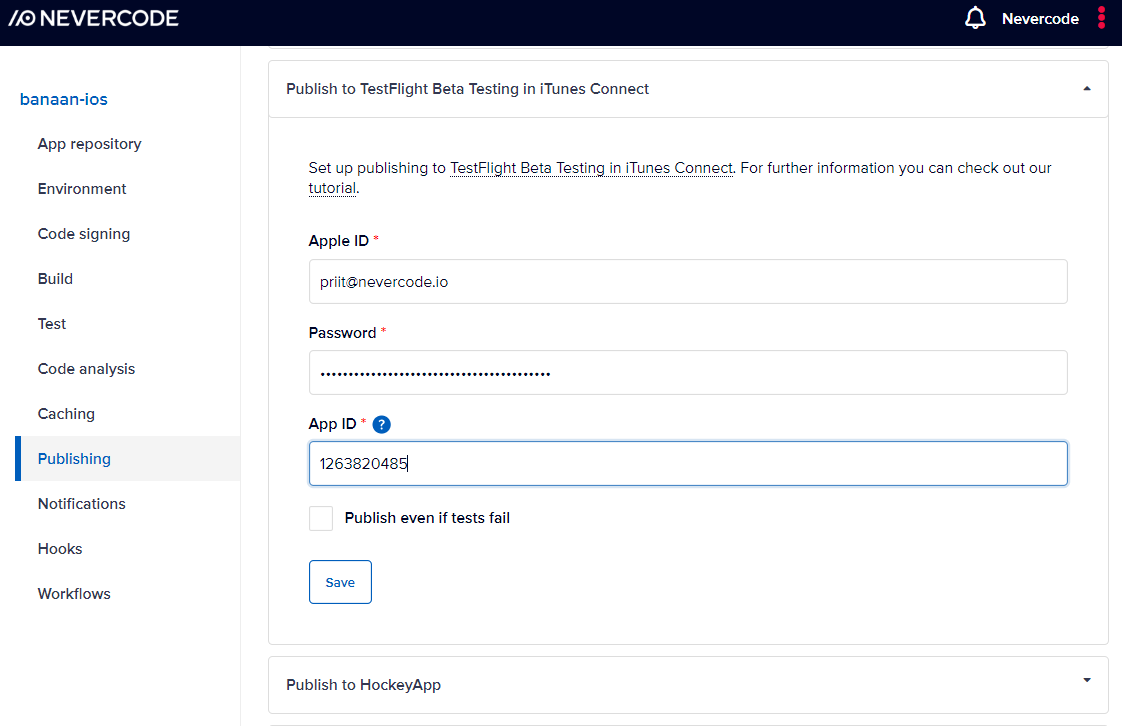
Task: Enable Publish even if tests fail
Action: point(321,518)
